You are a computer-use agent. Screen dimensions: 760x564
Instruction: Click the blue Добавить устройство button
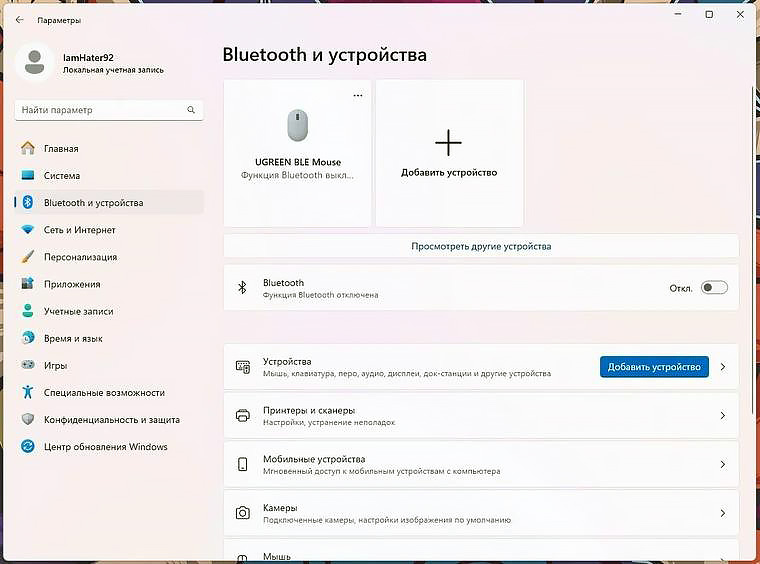point(654,367)
